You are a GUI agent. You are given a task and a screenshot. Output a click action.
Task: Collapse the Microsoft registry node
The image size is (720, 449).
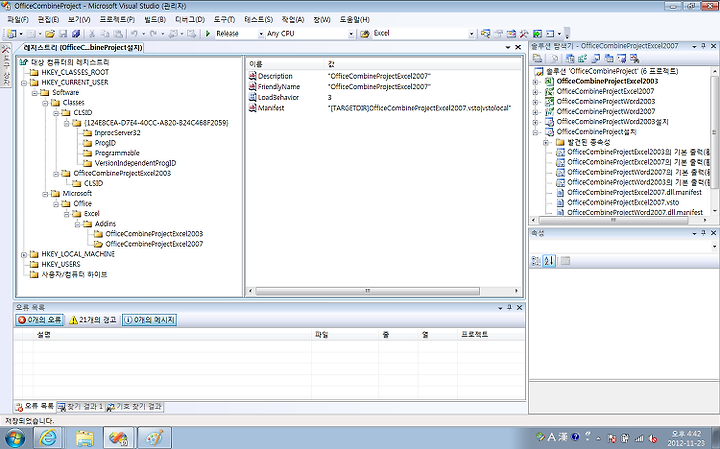pyautogui.click(x=45, y=194)
